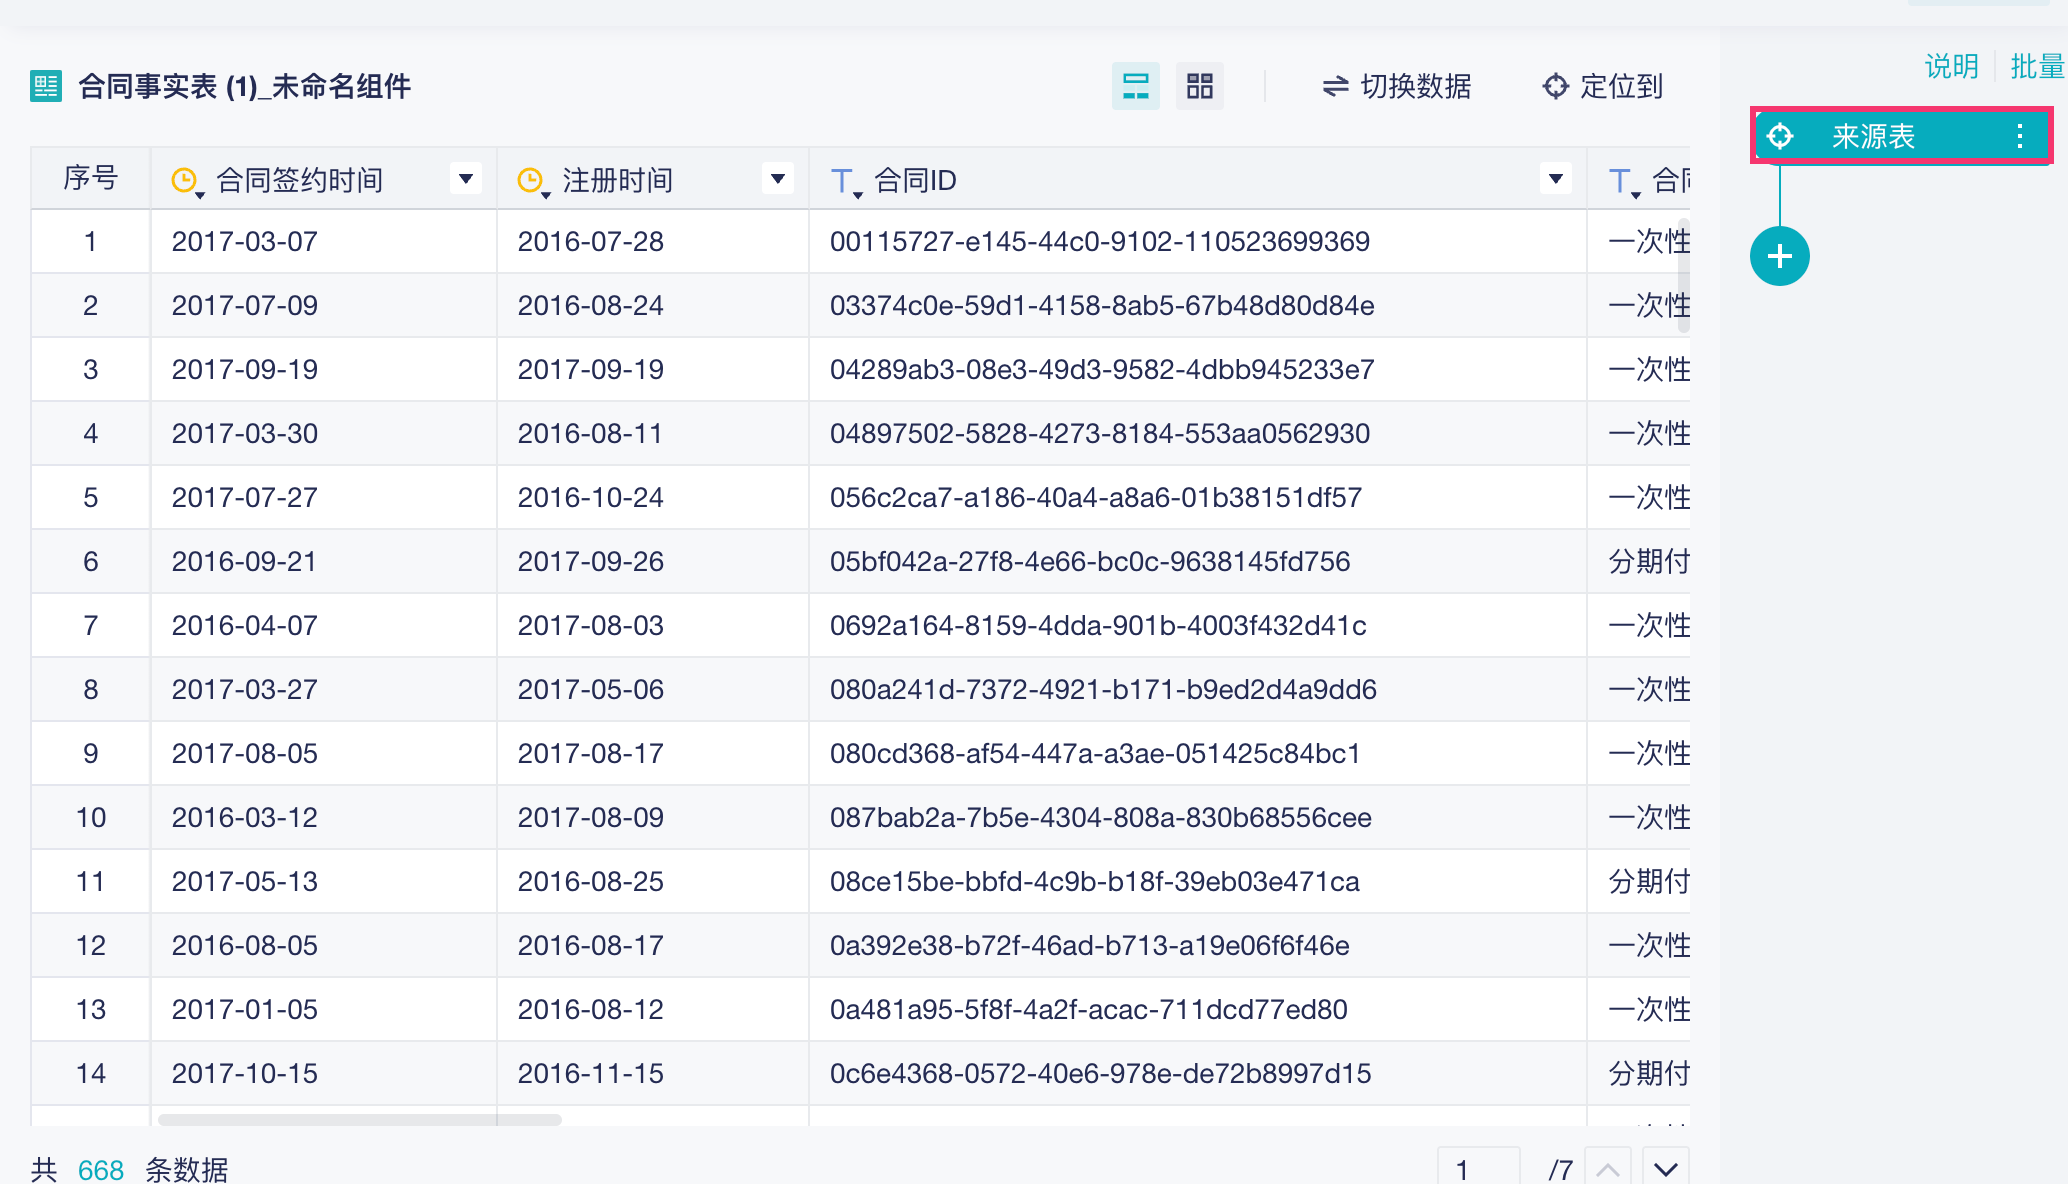The width and height of the screenshot is (2068, 1184).
Task: Go to the previous page with the up chevron
Action: [x=1608, y=1168]
